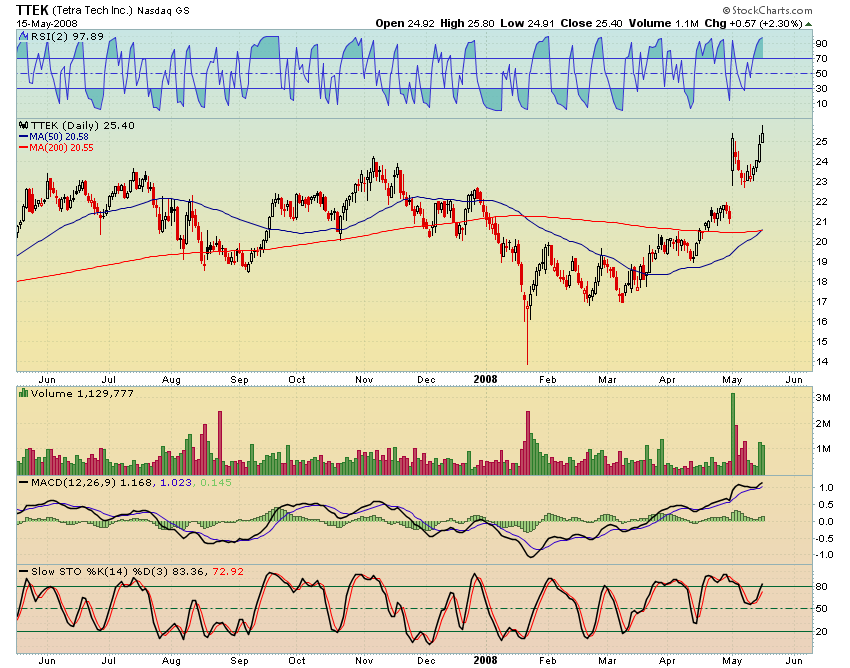Image resolution: width=850 pixels, height=668 pixels.
Task: Click the MACD(12,26,9) 1.168 label
Action: tap(92, 482)
